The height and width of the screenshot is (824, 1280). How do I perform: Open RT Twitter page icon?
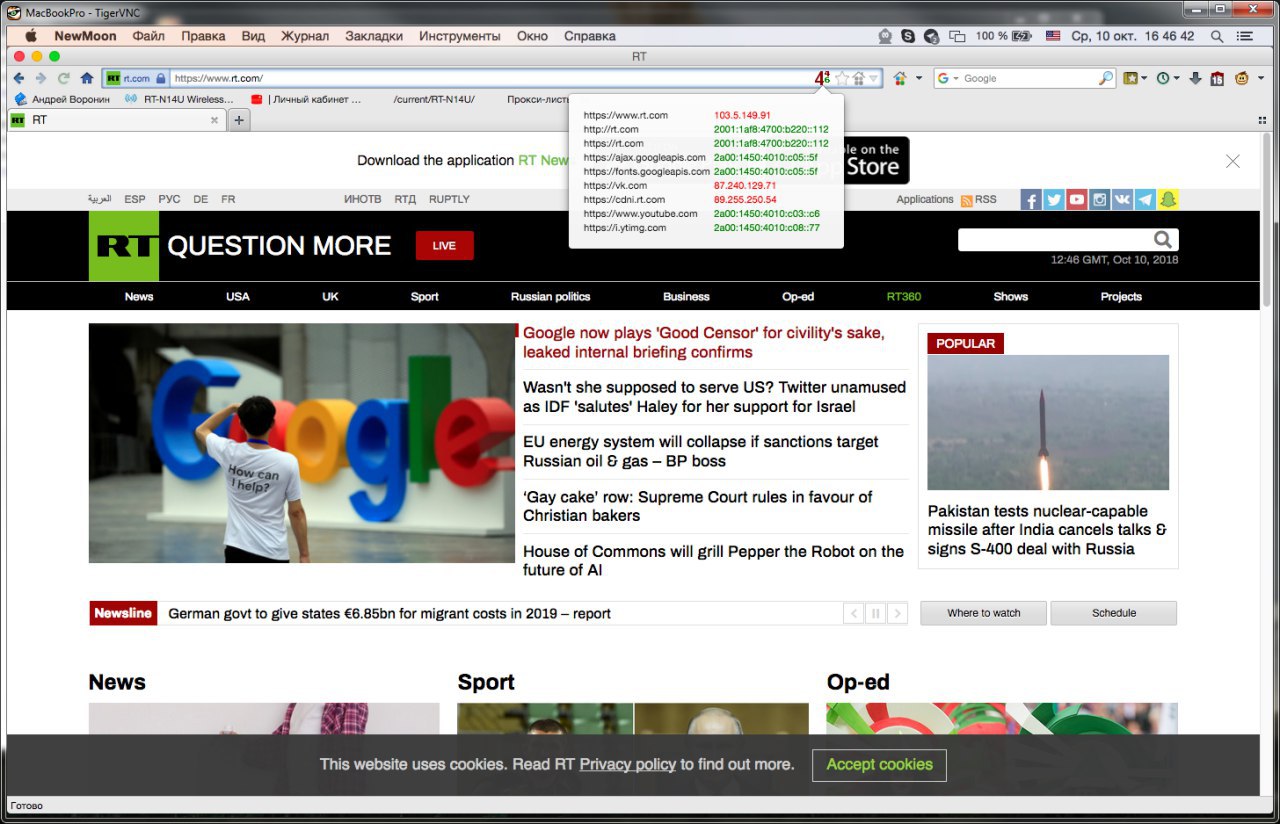[x=1054, y=199]
